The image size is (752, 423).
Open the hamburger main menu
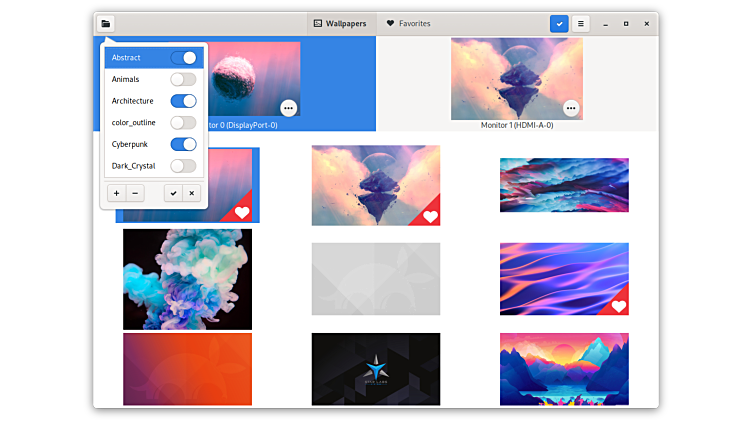(580, 23)
